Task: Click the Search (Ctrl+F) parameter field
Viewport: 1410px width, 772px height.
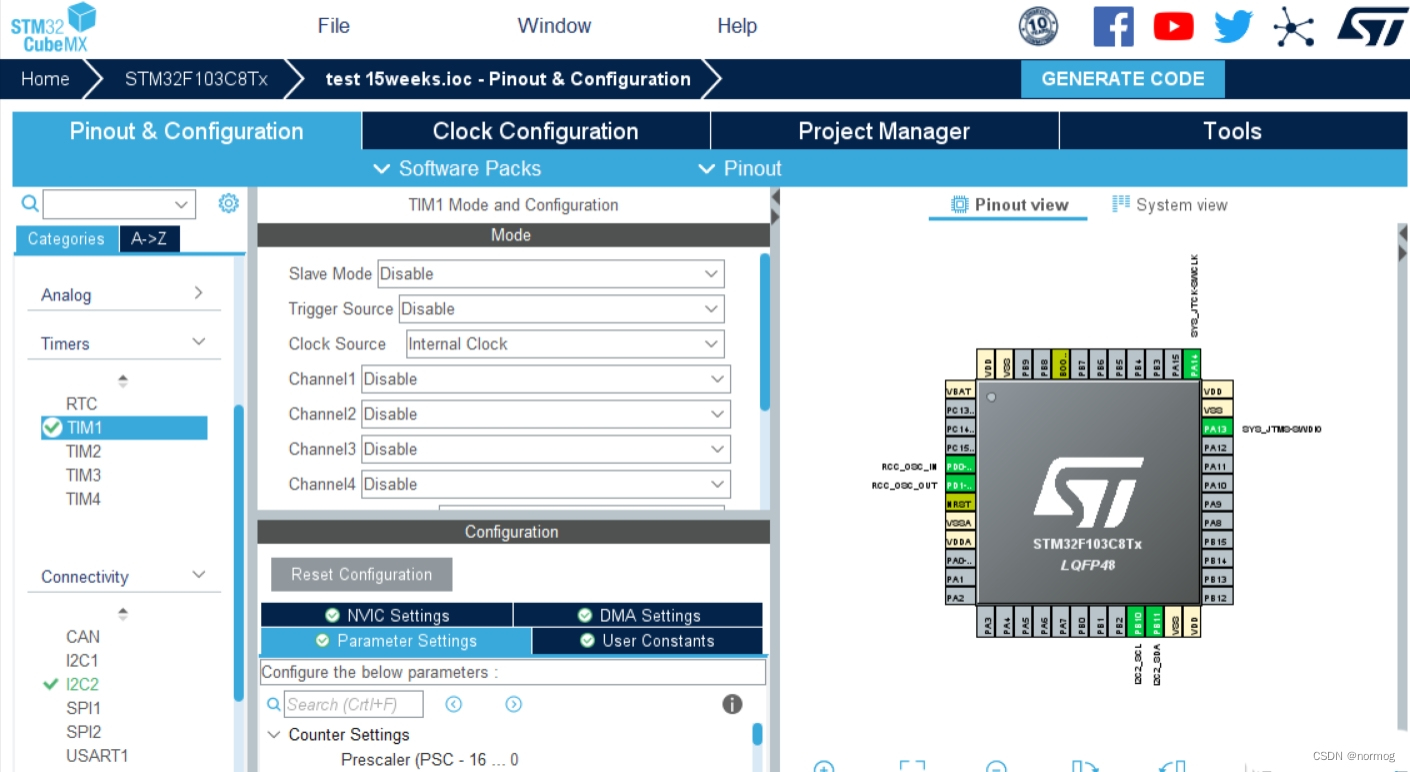Action: (353, 705)
